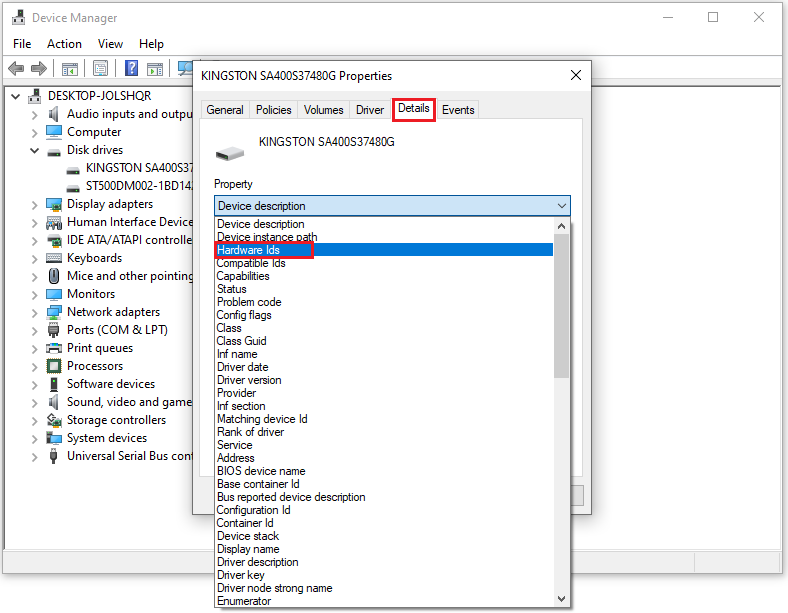Switch to the General tab

[225, 110]
